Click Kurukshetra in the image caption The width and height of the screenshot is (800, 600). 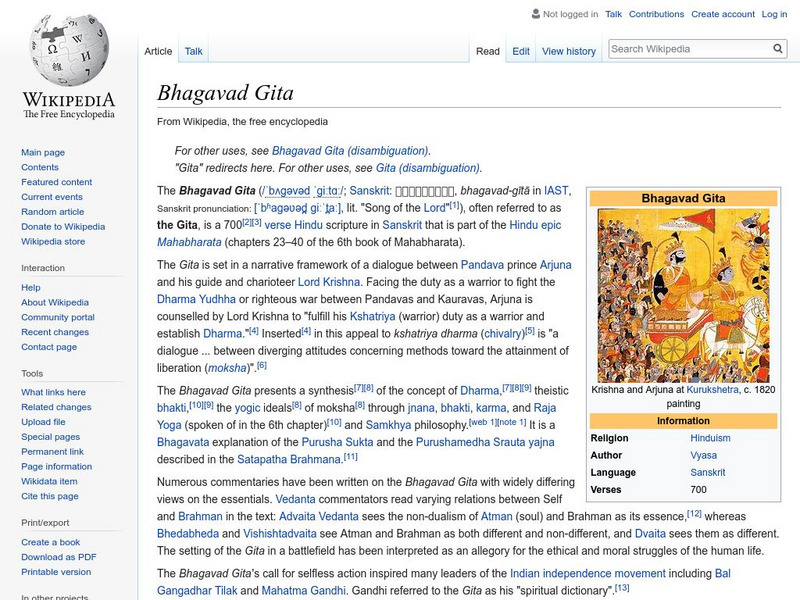coord(712,390)
